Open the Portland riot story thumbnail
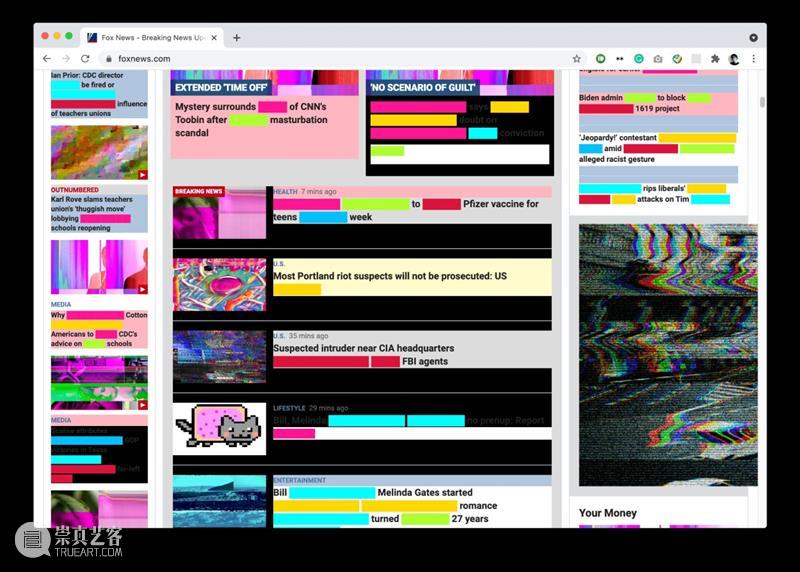This screenshot has width=800, height=572. pos(219,284)
